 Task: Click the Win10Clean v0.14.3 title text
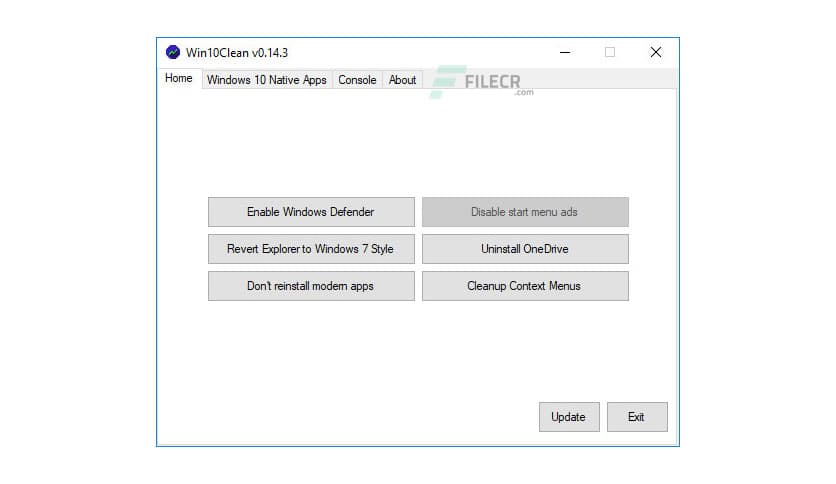coord(237,53)
